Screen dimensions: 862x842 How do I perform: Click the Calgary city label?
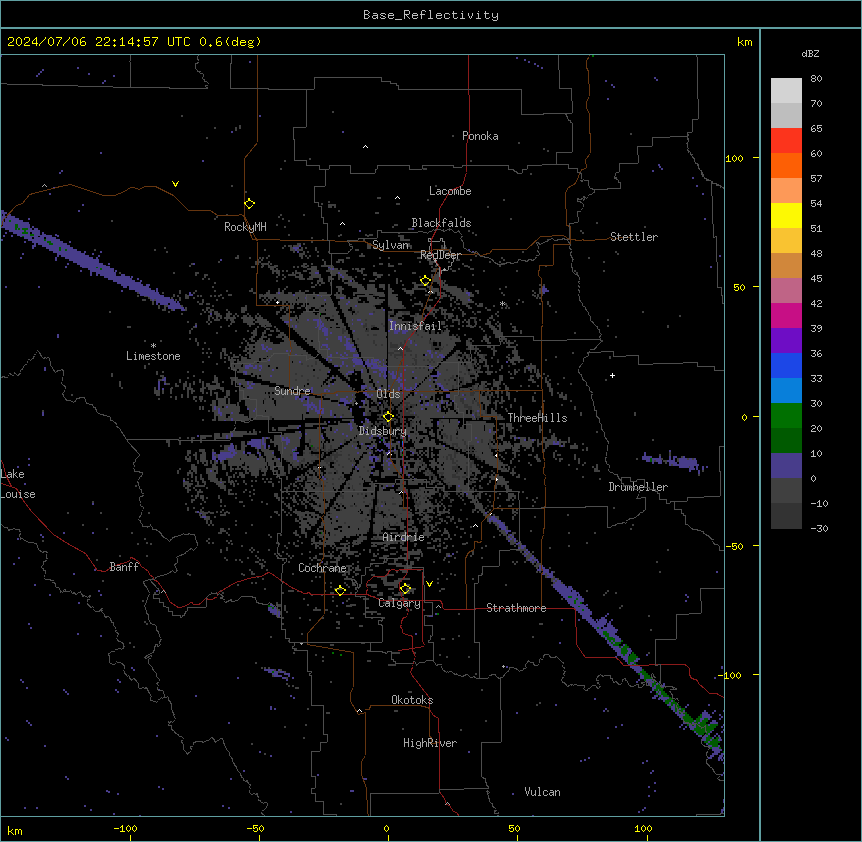coord(399,603)
